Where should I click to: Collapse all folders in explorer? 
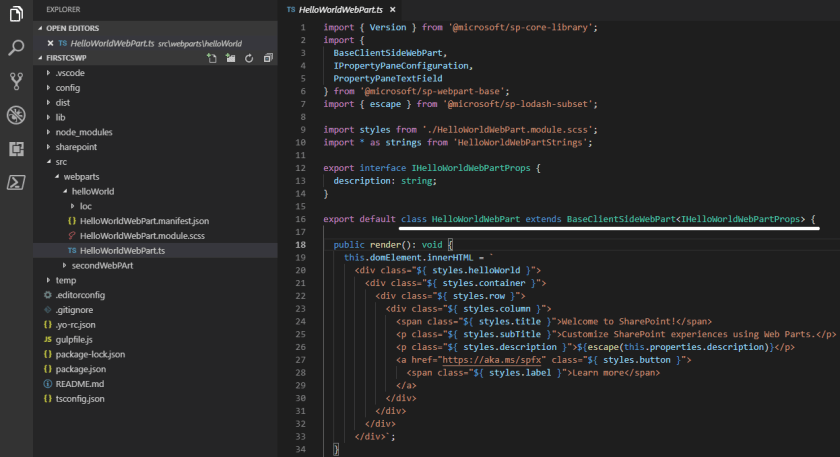[267, 59]
